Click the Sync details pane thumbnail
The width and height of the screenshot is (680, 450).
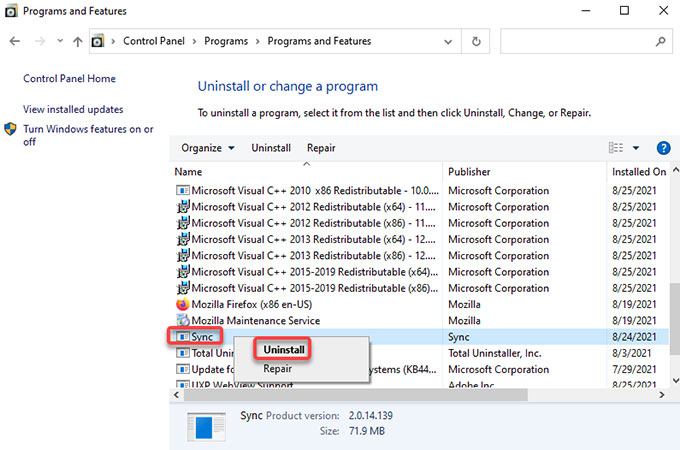click(206, 427)
